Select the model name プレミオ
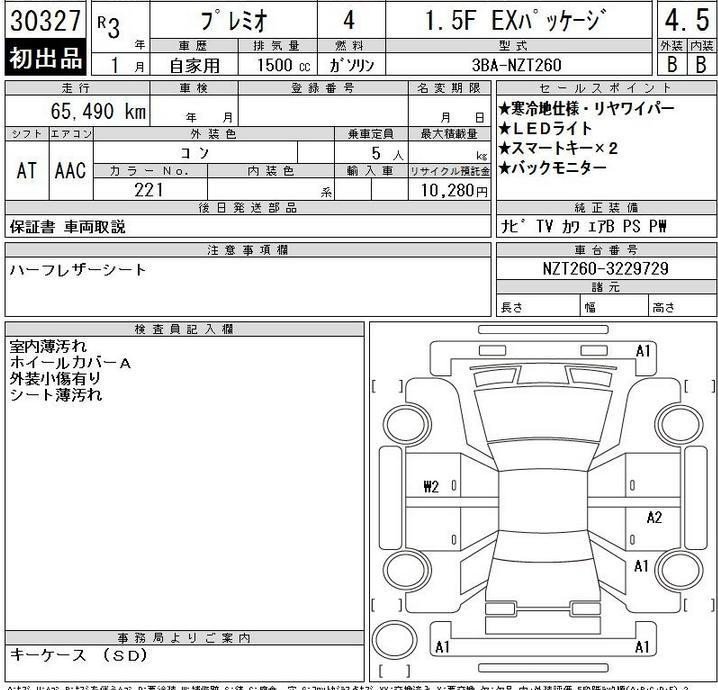Screen dimensions: 718x690 pyautogui.click(x=234, y=22)
